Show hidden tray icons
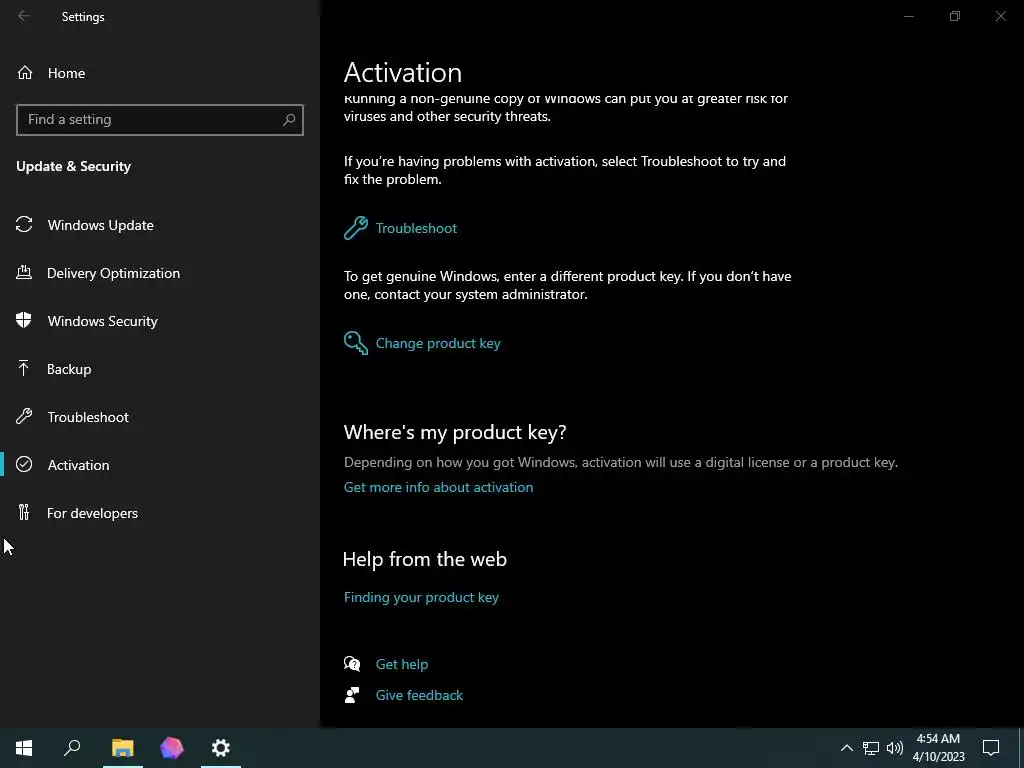The height and width of the screenshot is (768, 1024). click(x=846, y=748)
